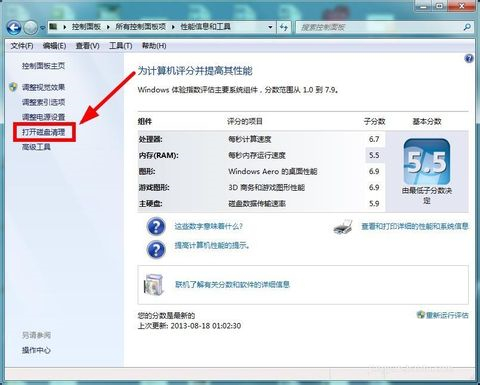Select the 所有控制面板项 breadcrumb segment

pos(141,27)
